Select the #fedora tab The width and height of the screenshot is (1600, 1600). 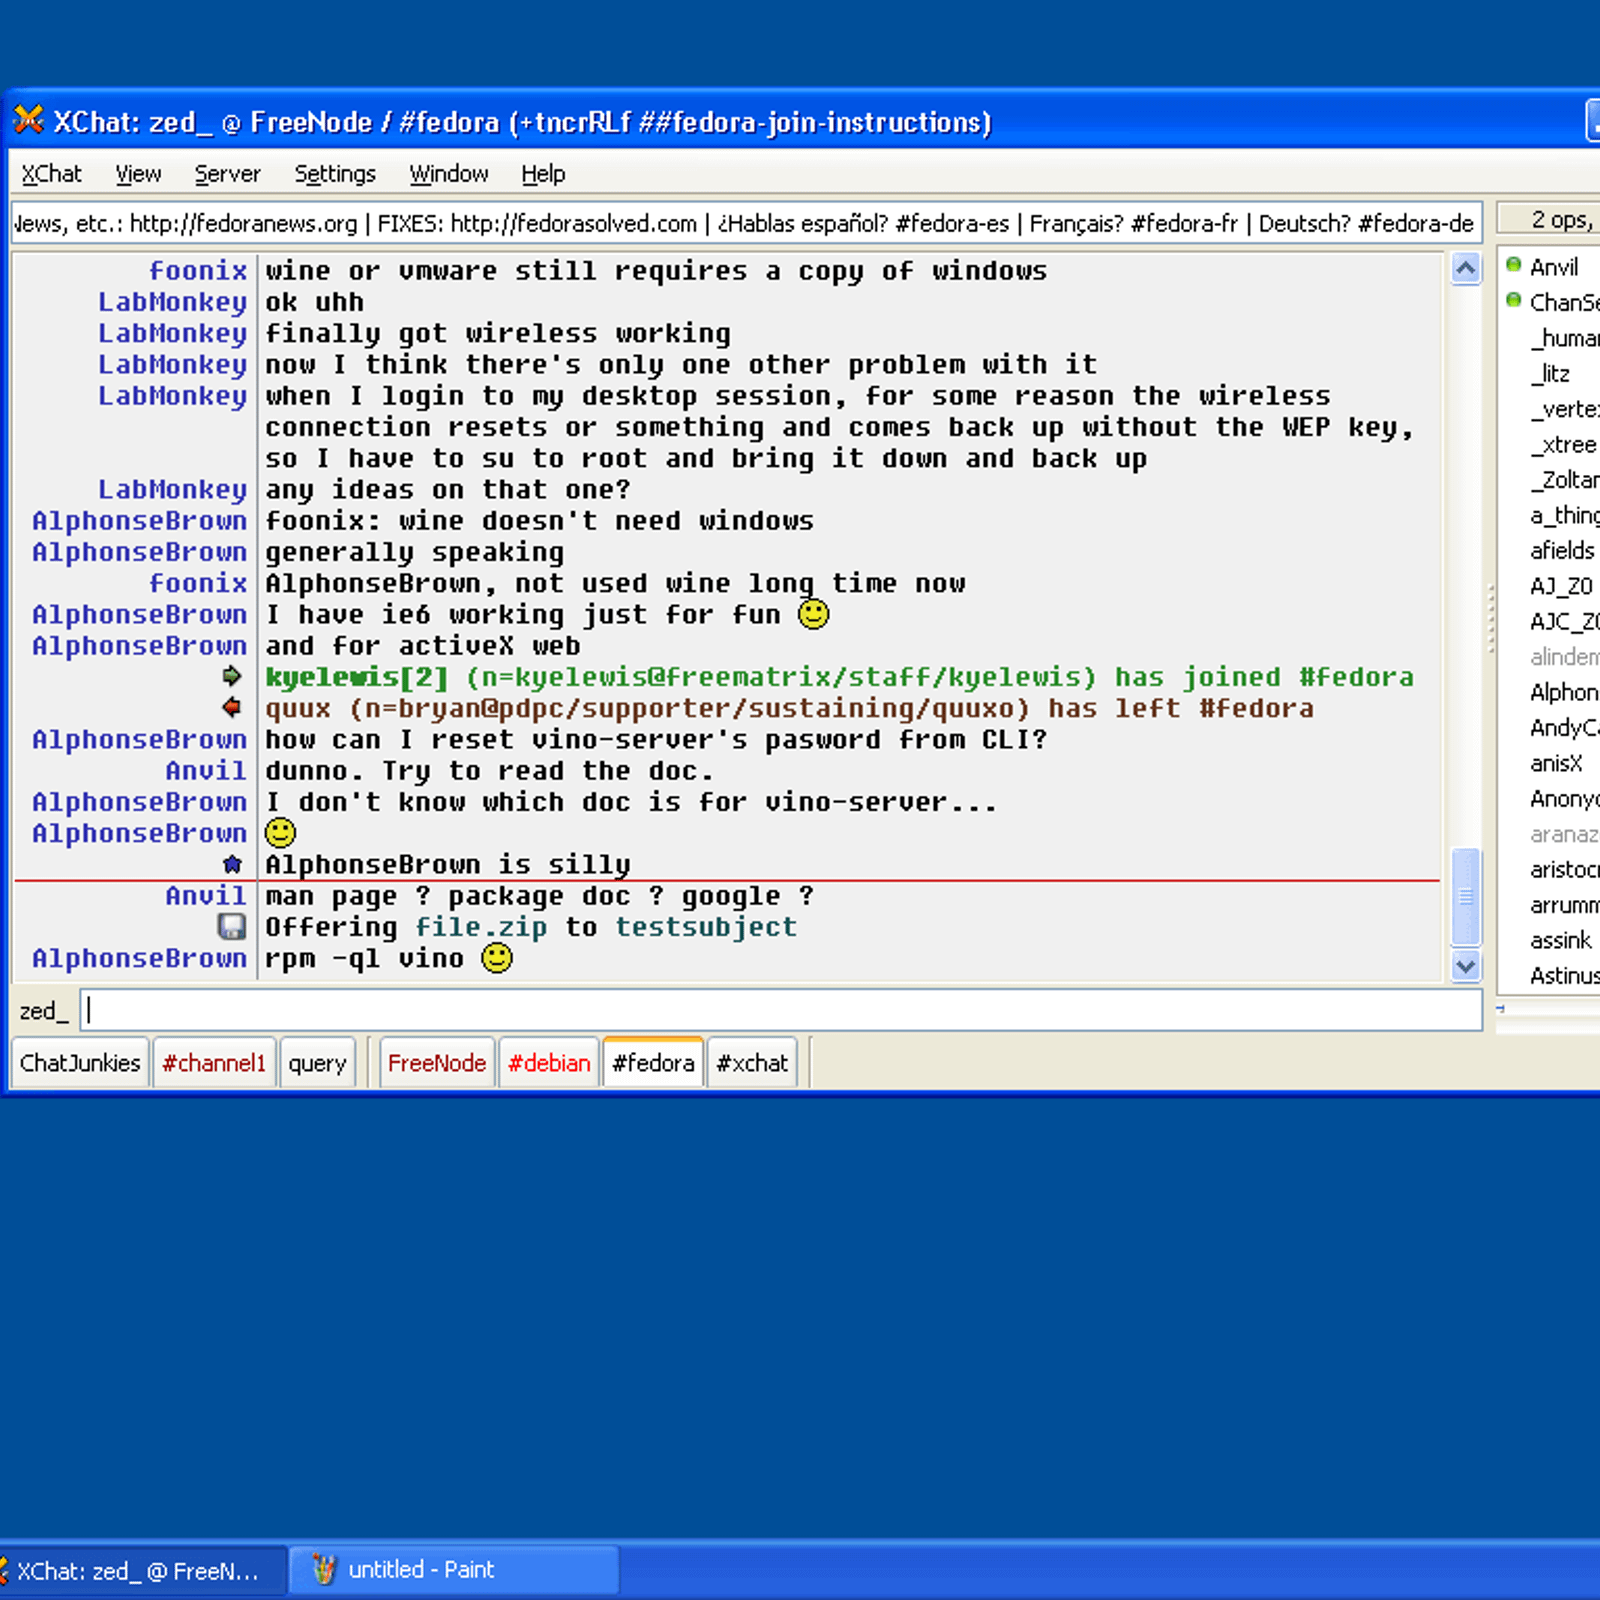[x=653, y=1062]
